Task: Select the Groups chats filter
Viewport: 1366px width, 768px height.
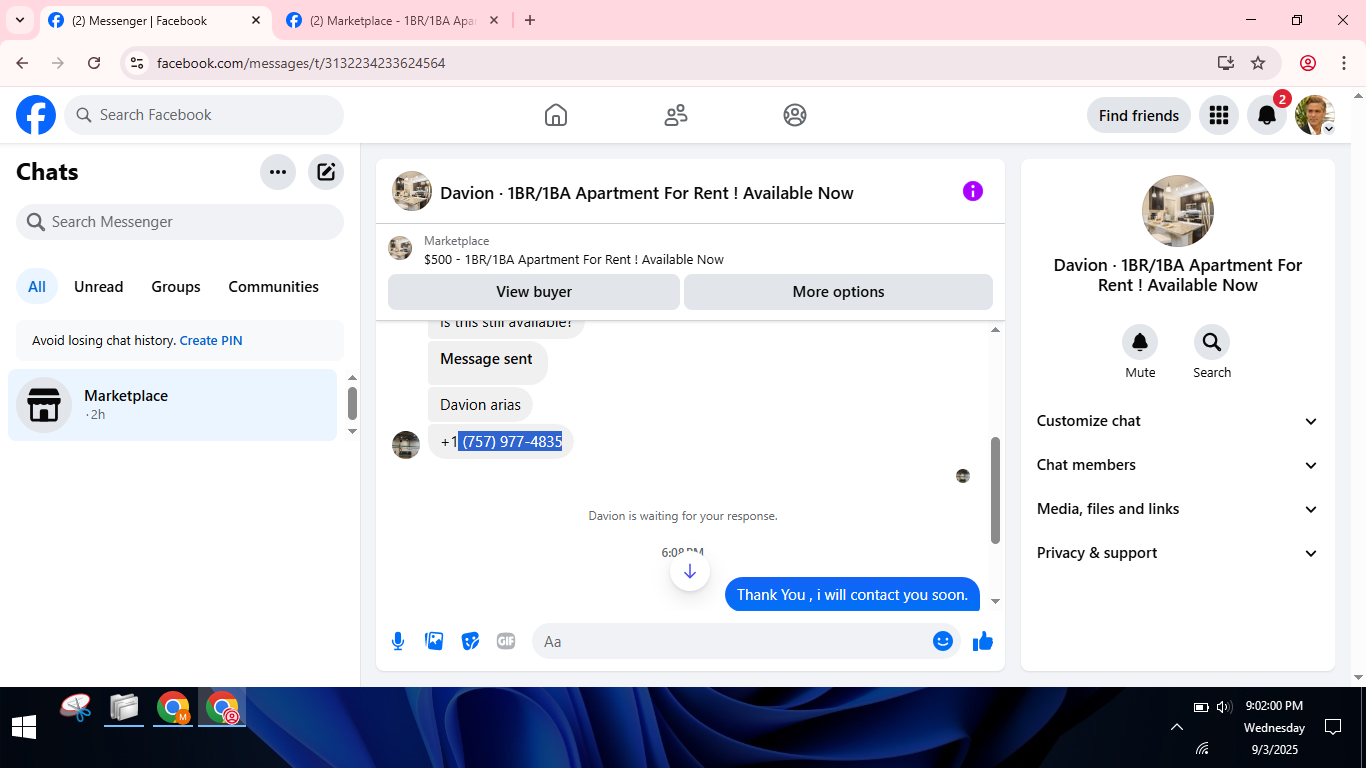Action: tap(176, 287)
